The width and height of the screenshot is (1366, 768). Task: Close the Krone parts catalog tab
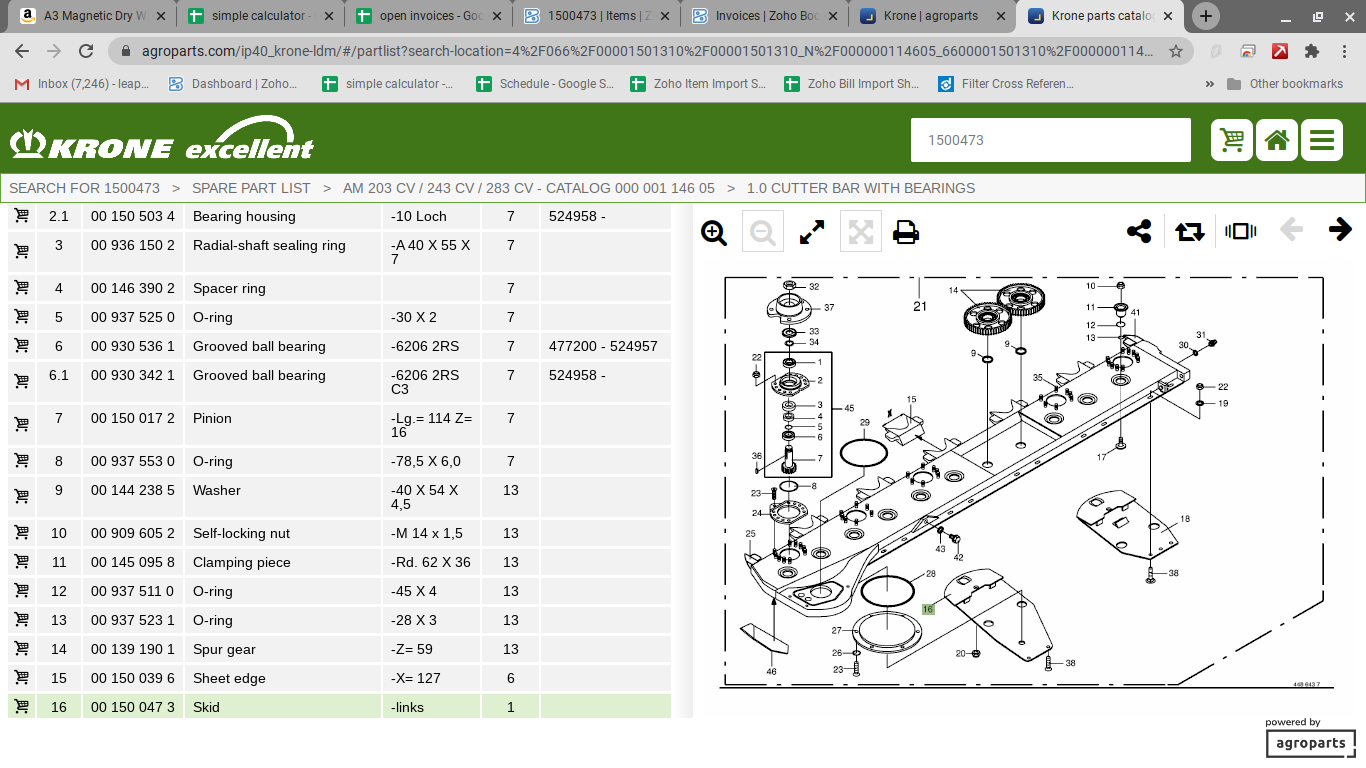tap(1170, 16)
